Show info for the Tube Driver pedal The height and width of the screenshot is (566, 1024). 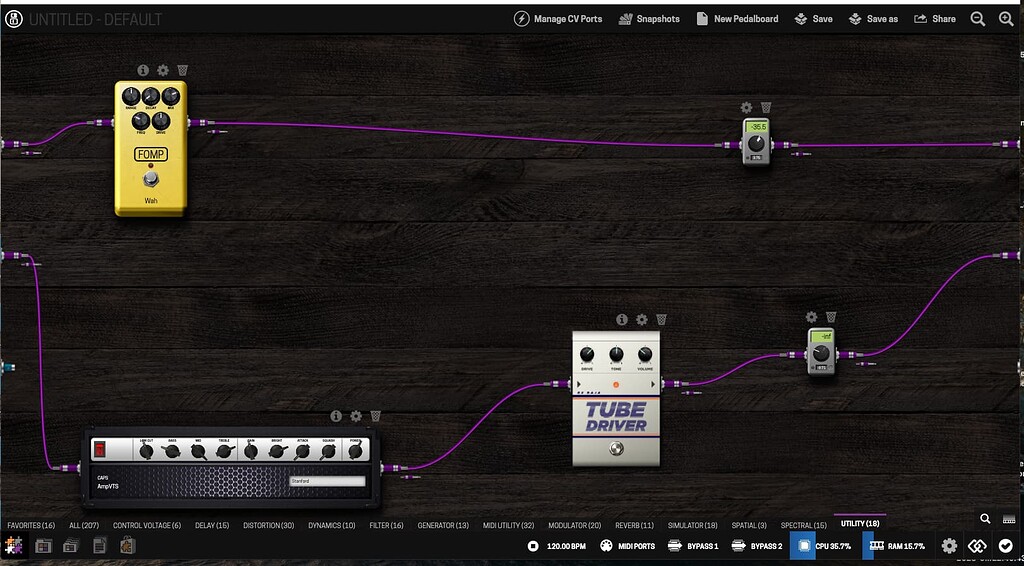[x=622, y=319]
